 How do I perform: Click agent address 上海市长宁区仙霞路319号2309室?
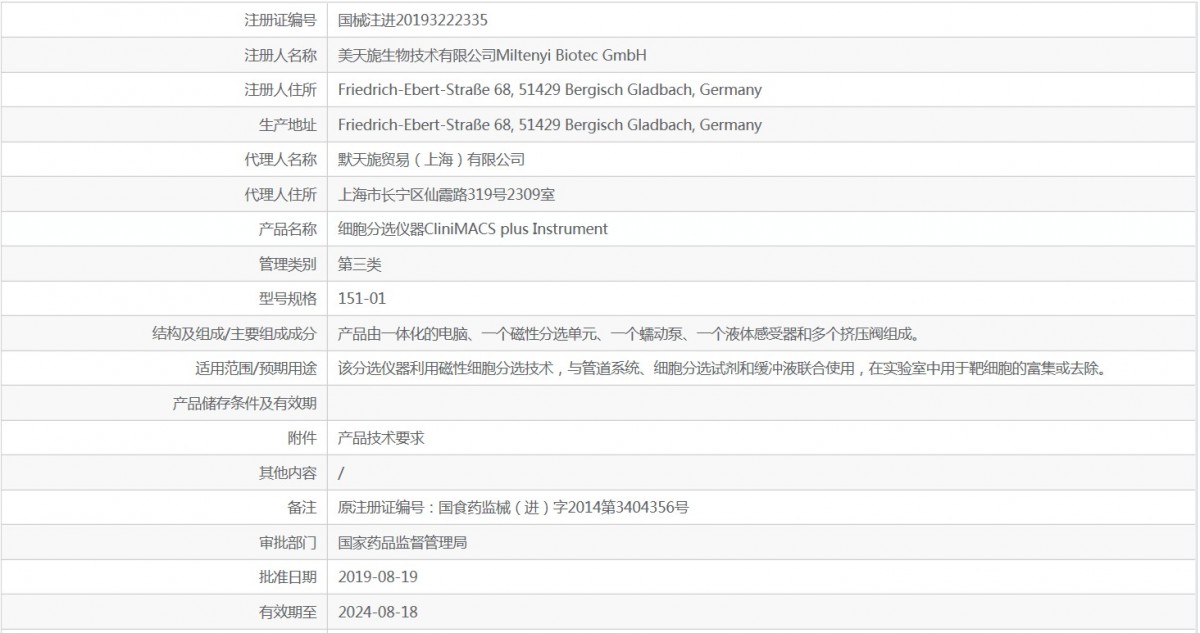[454, 194]
